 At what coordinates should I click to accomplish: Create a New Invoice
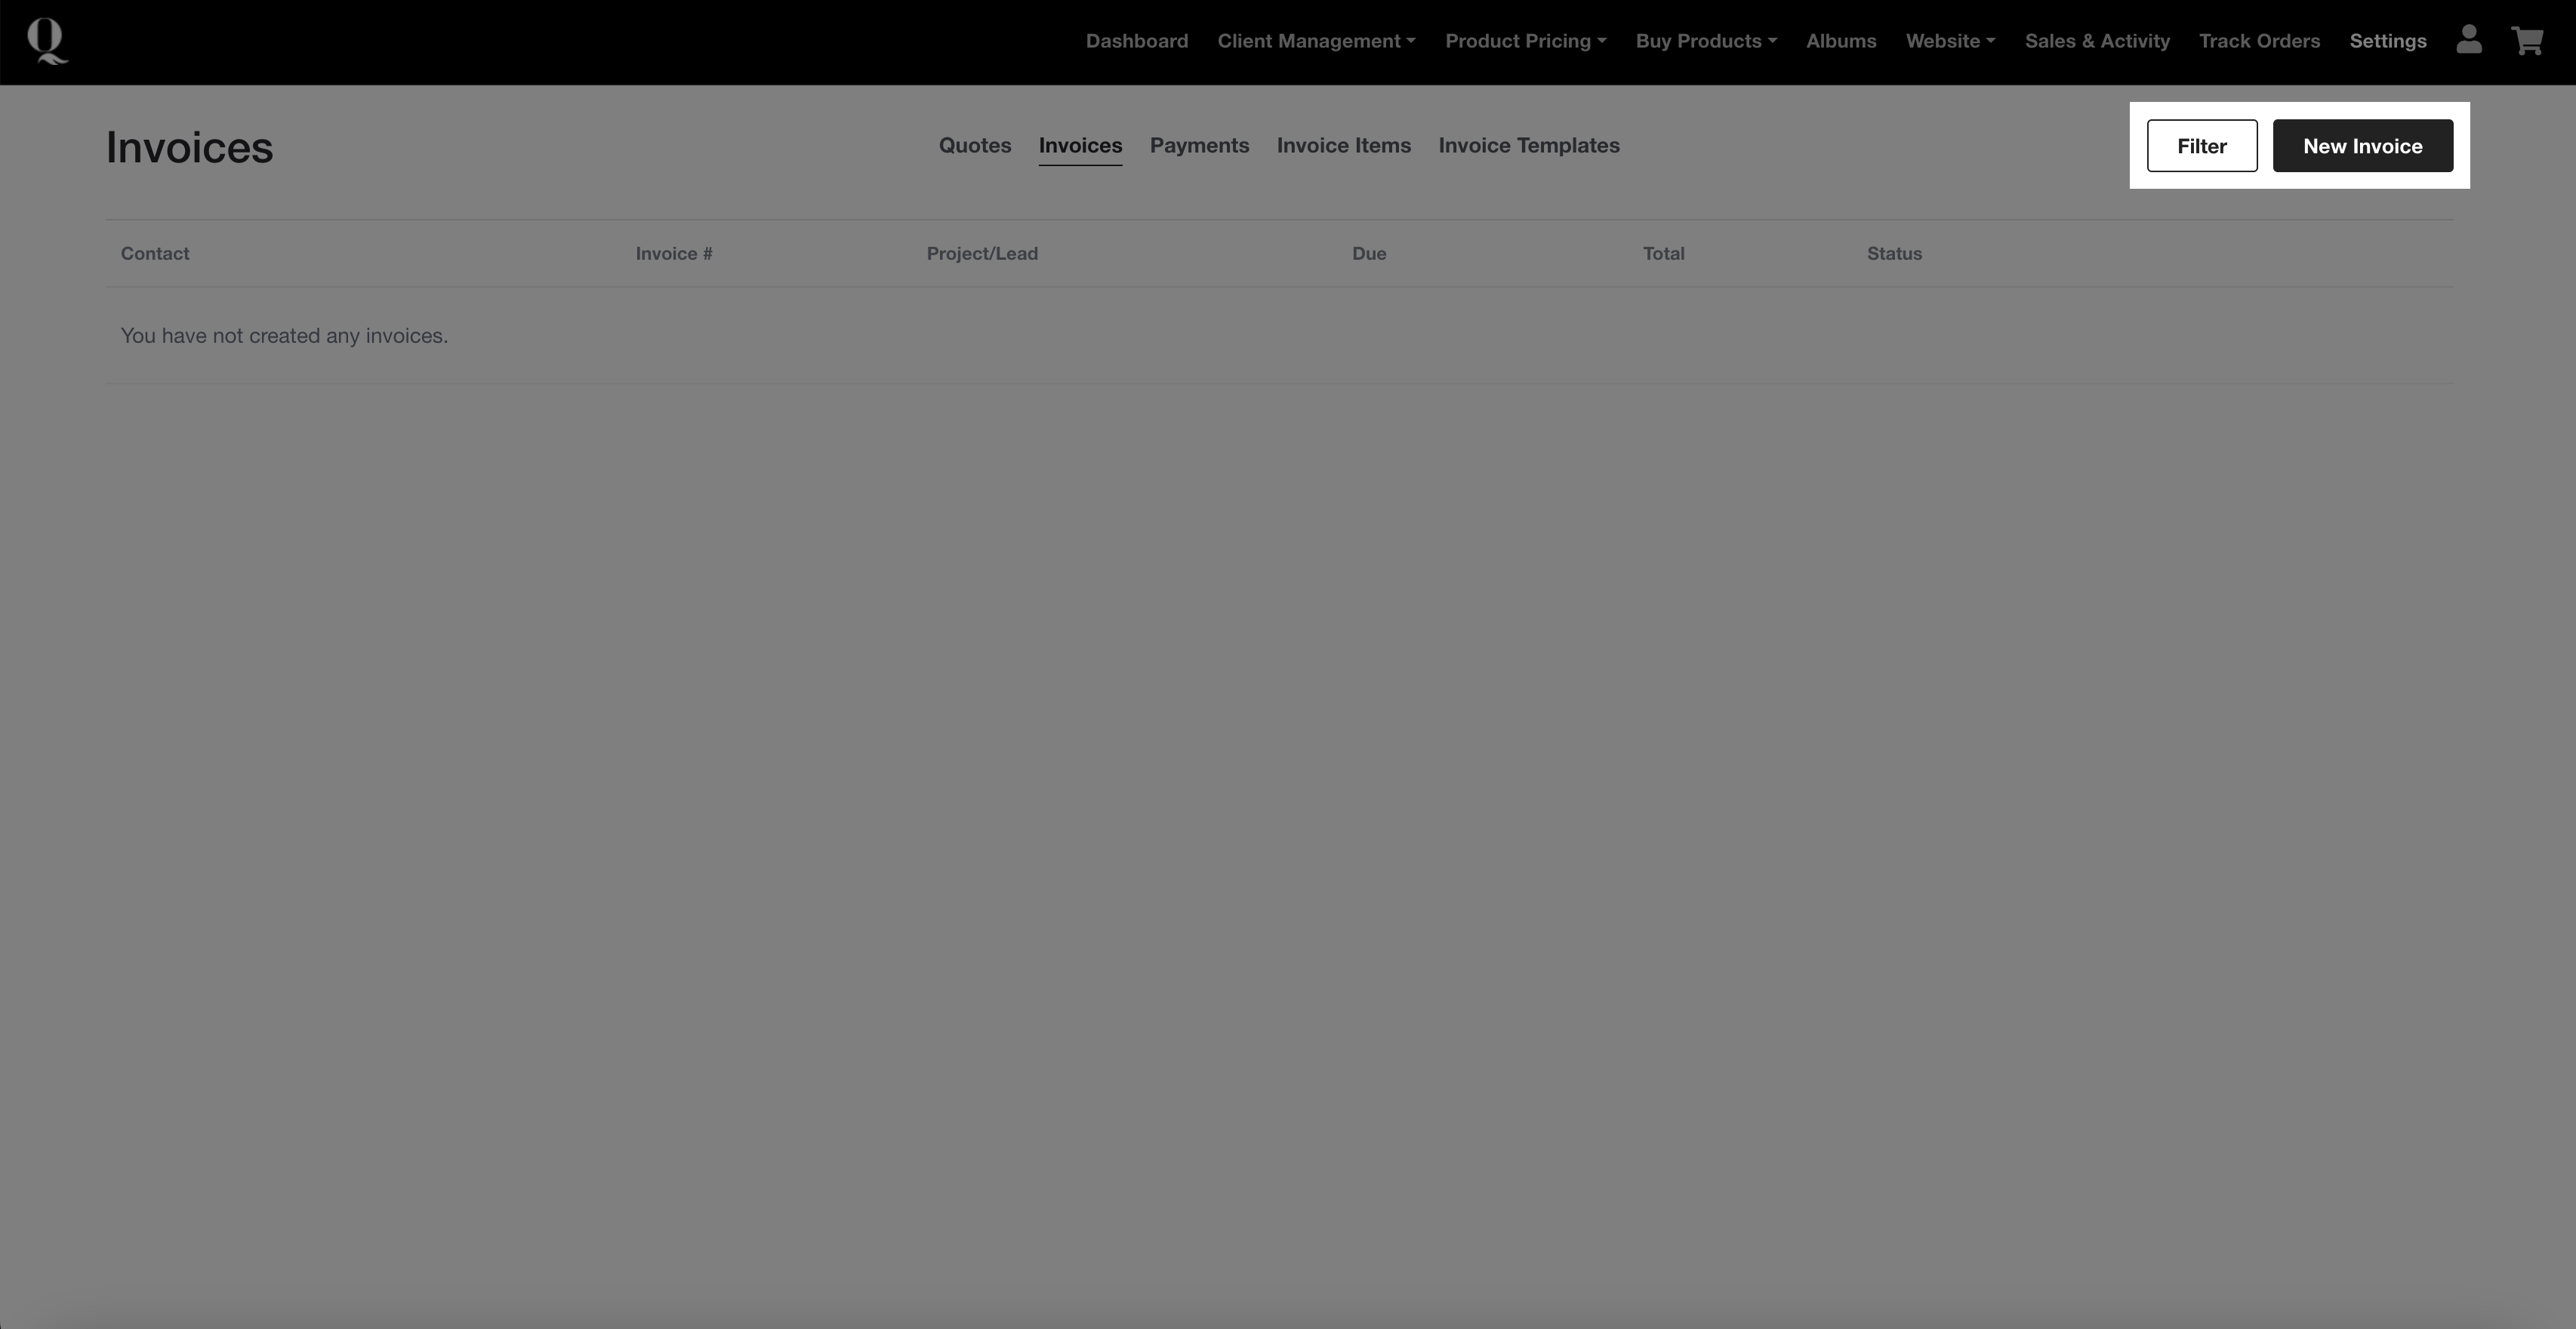[x=2362, y=146]
